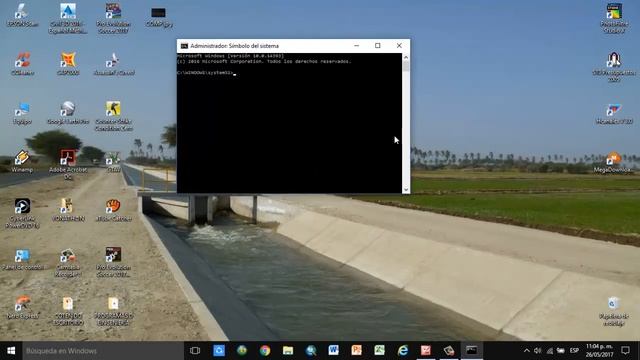Launch the Camtasia Recorder desktop shortcut
This screenshot has height=360, width=640.
(68, 262)
